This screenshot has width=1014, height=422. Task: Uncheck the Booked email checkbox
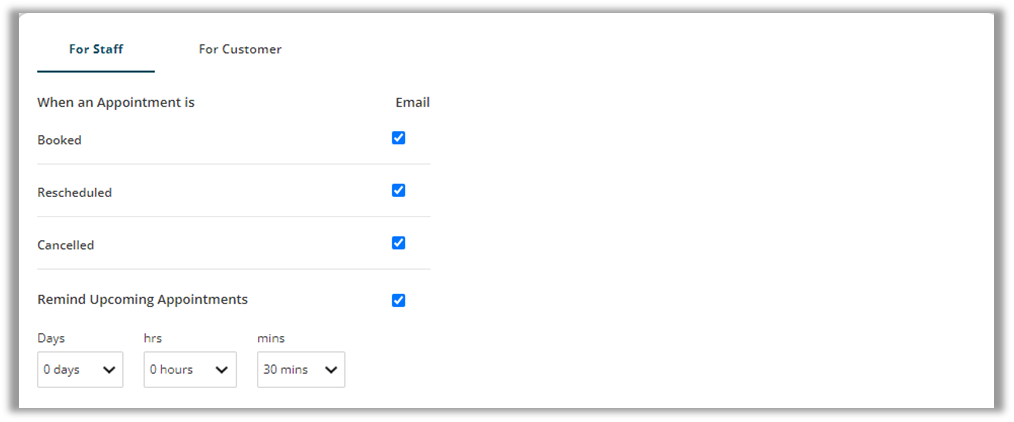tap(399, 138)
